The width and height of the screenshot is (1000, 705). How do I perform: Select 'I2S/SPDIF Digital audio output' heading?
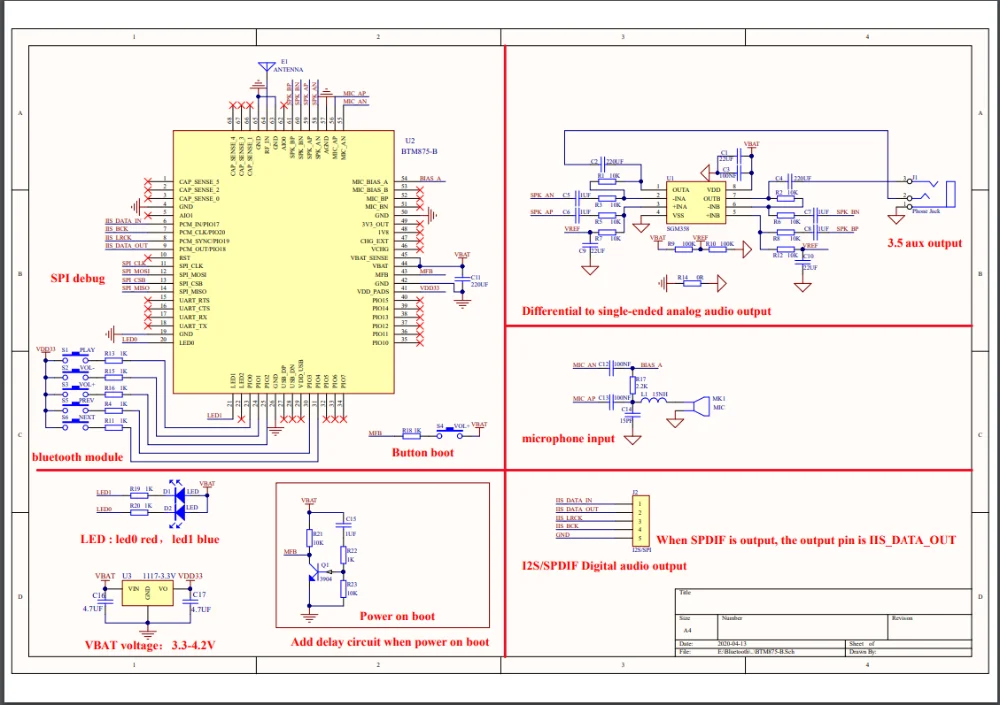(x=605, y=565)
